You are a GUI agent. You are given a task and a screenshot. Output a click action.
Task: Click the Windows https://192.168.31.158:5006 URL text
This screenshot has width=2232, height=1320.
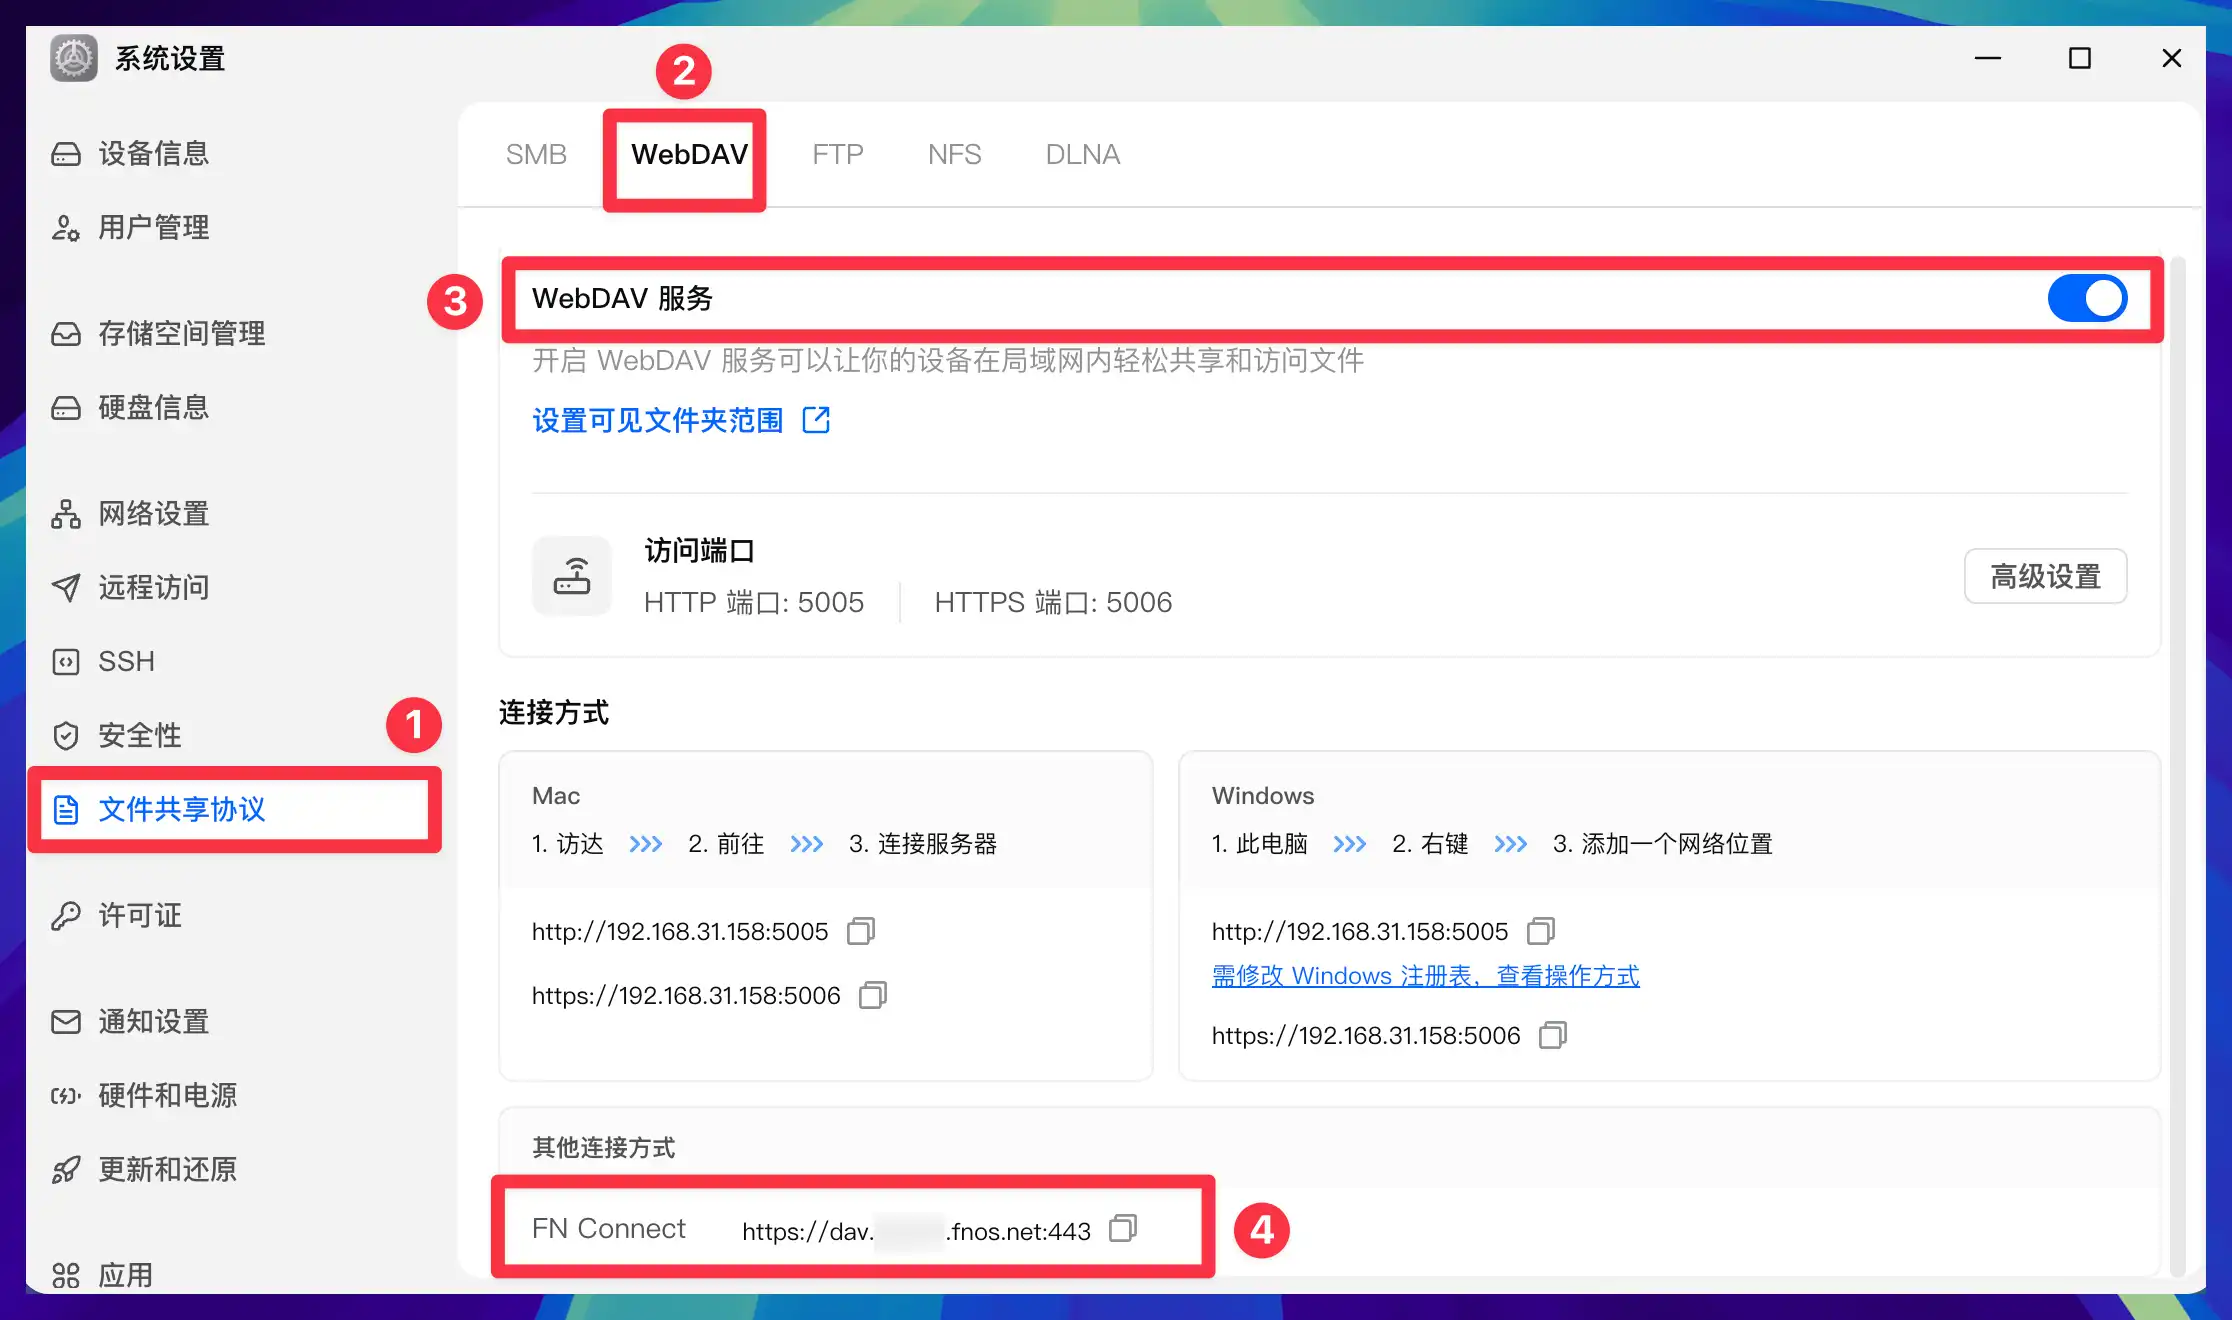pos(1366,1036)
